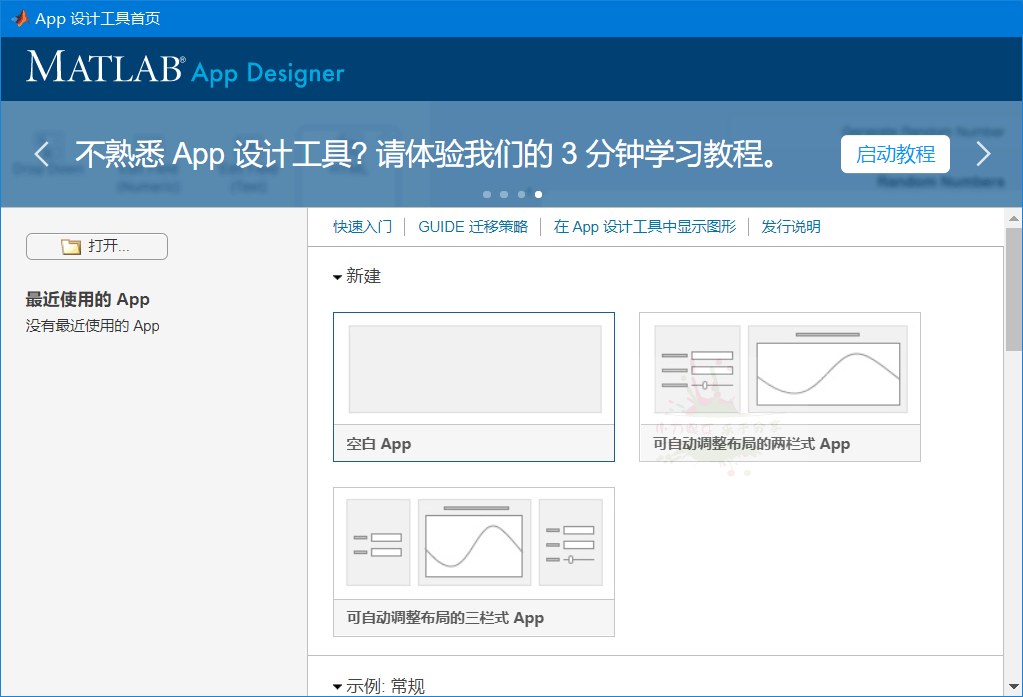Screen dimensions: 1023x697
Task: Open the 快速入门 link
Action: pos(362,227)
